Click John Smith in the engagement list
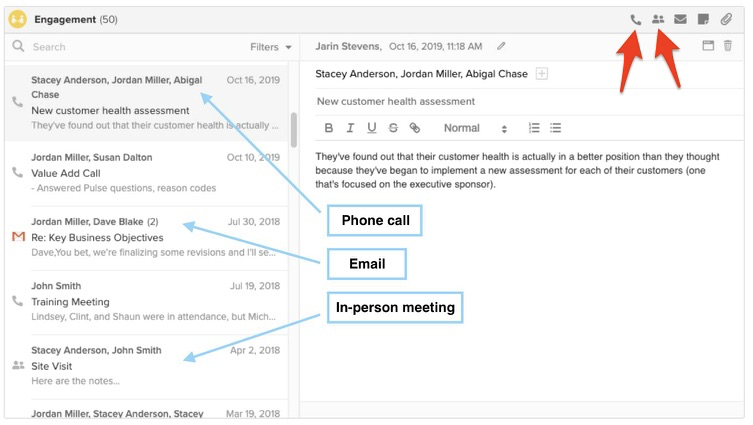This screenshot has width=753, height=425. [56, 286]
